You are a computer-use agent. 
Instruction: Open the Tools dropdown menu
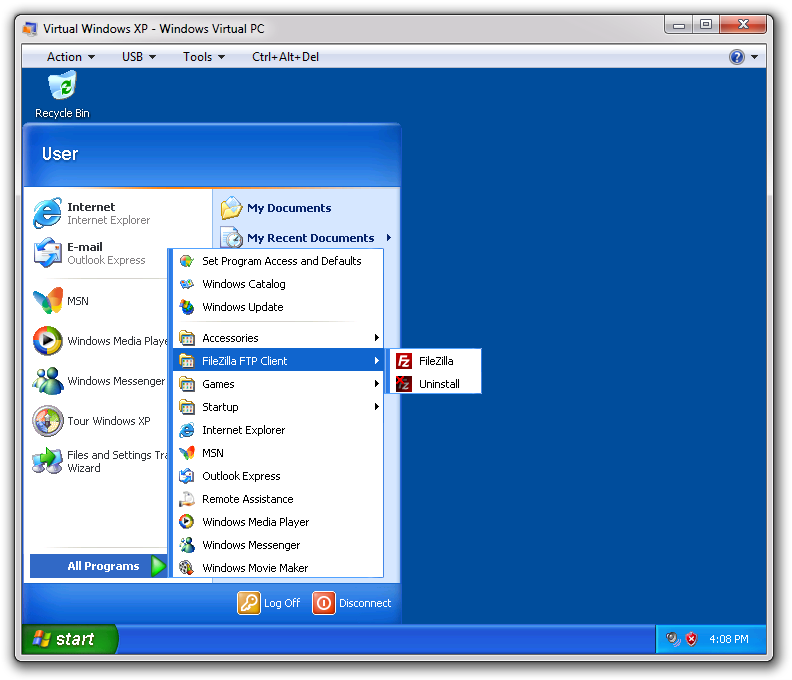204,57
